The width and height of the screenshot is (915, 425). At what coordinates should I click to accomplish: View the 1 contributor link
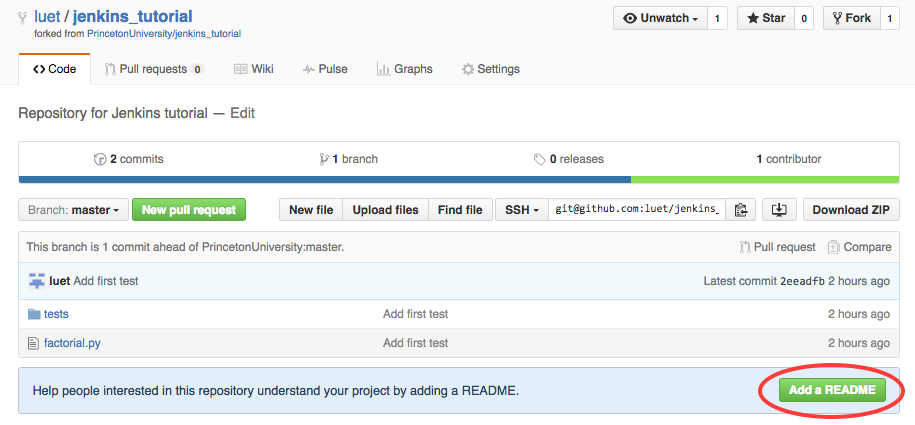(x=789, y=159)
